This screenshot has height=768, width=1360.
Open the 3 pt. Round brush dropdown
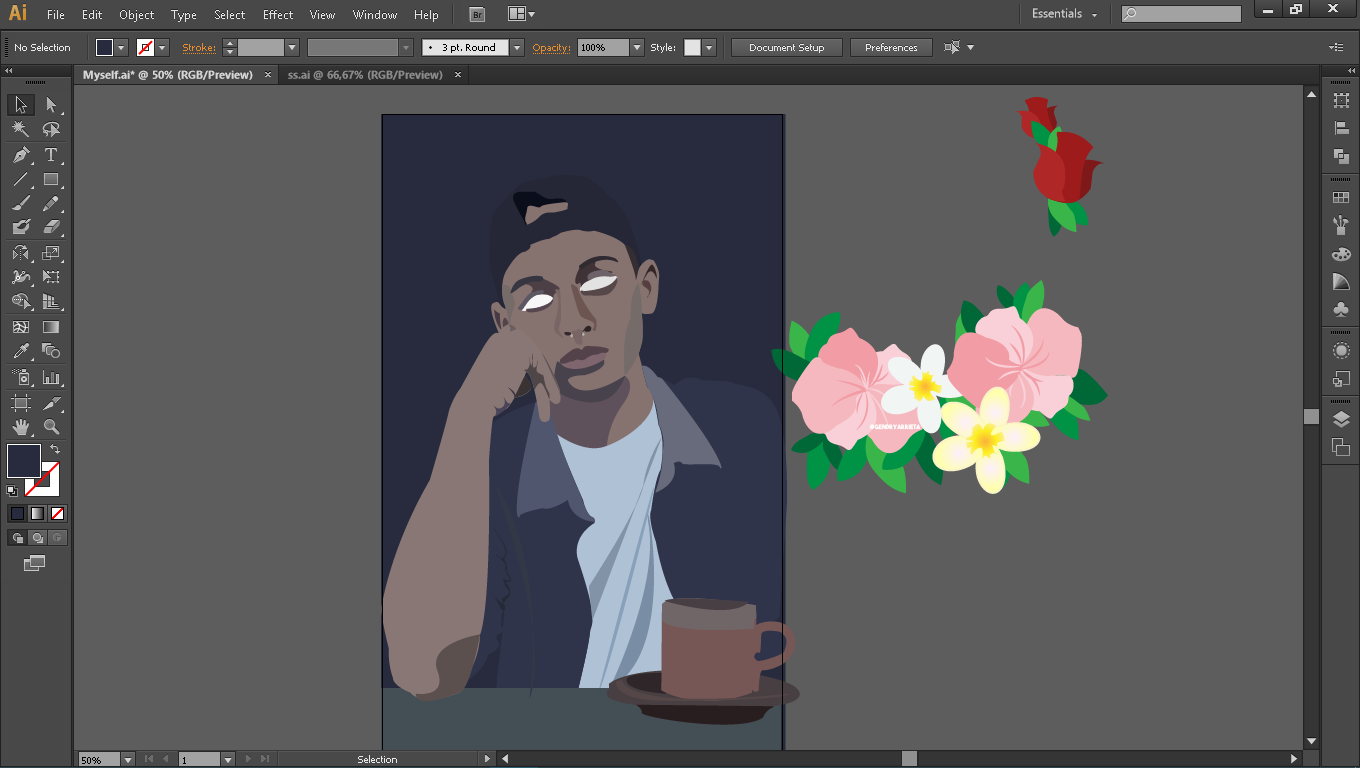coord(517,47)
